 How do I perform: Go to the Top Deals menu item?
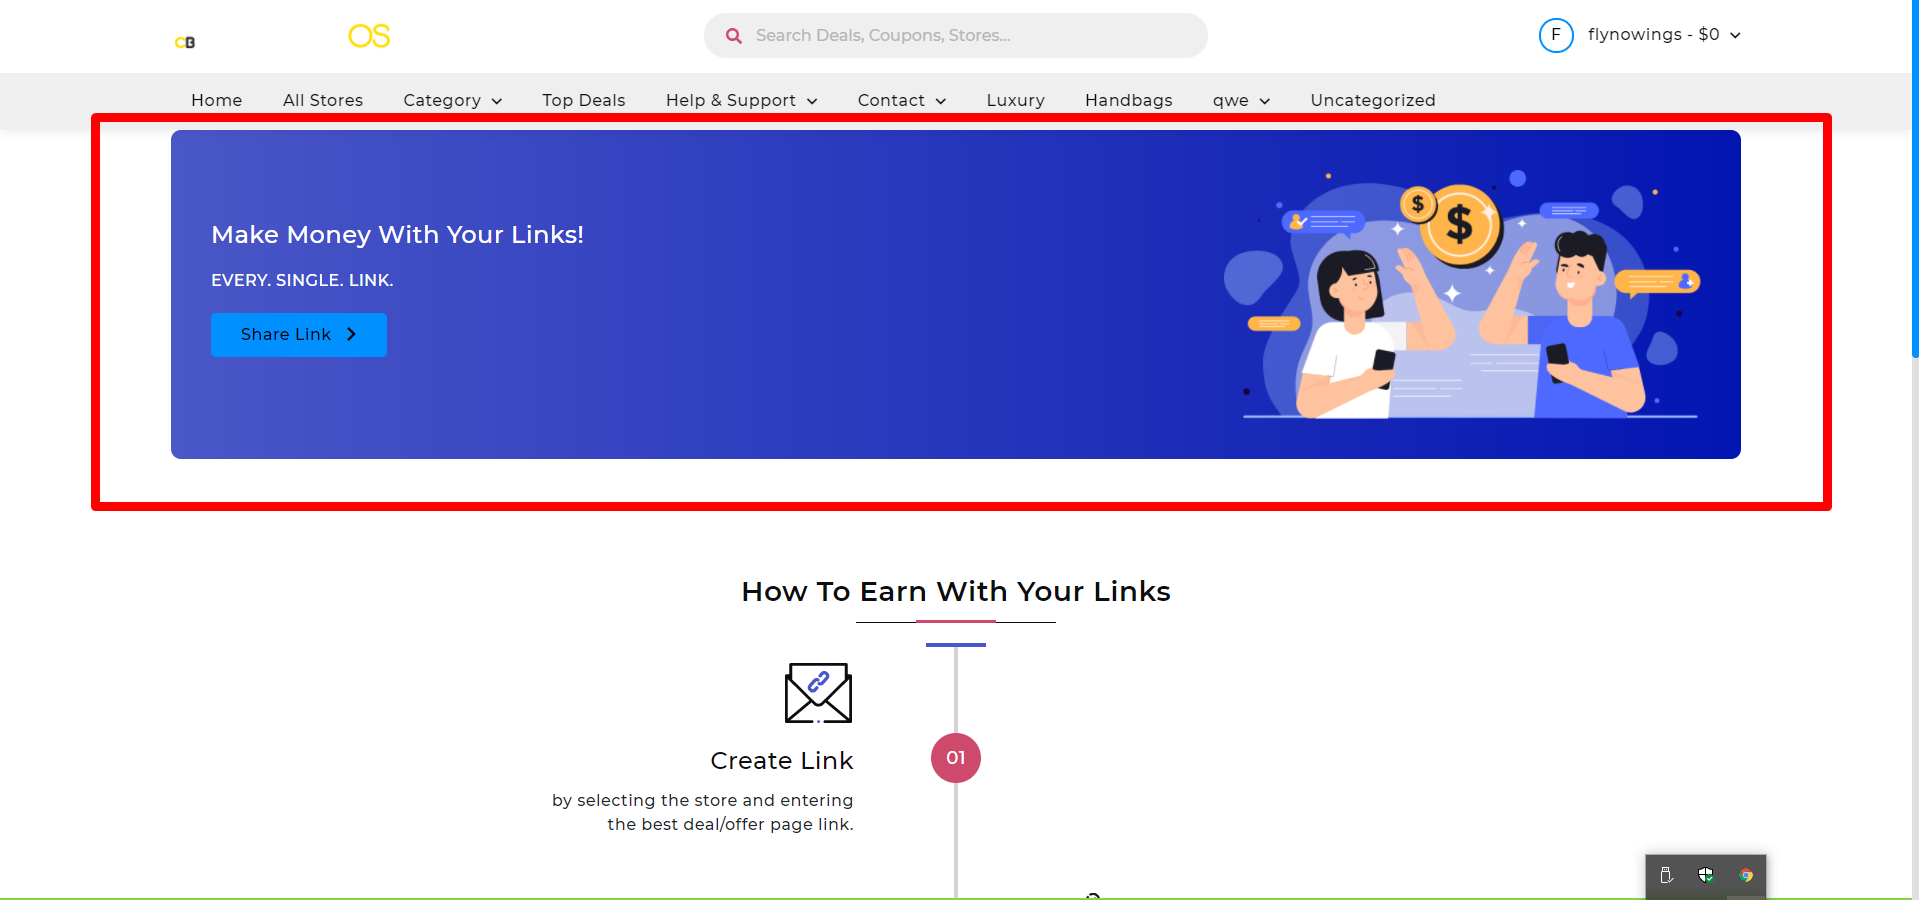click(584, 100)
